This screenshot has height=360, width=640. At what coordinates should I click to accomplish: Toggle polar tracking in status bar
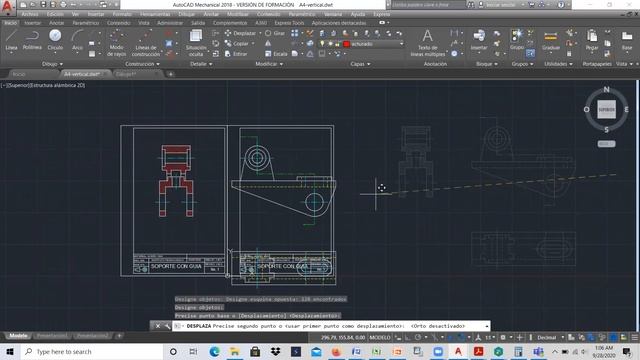click(418, 338)
